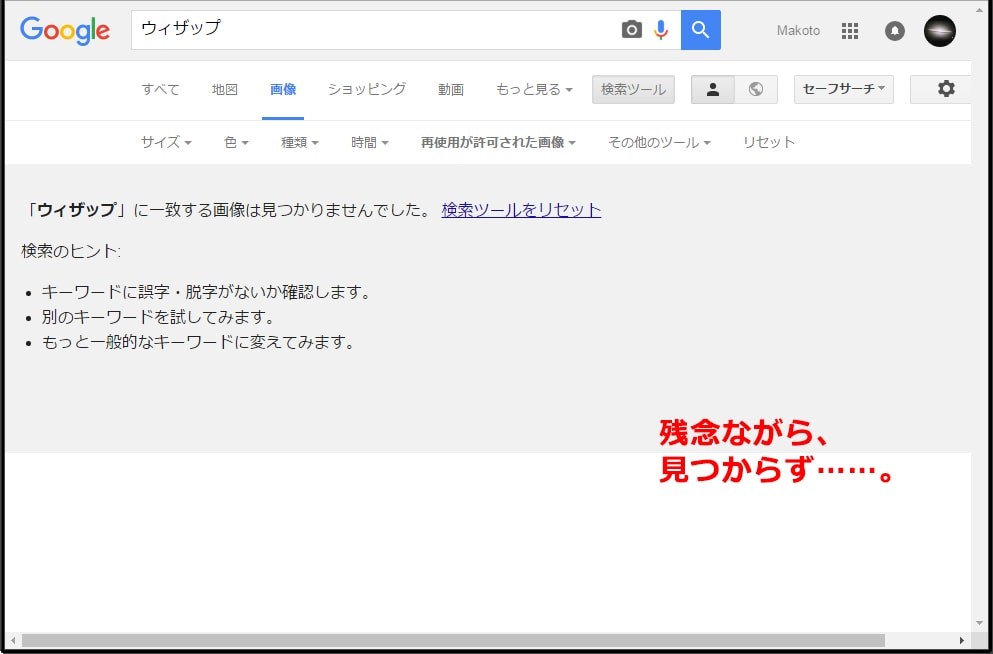Select the globe results filter icon

[x=756, y=89]
